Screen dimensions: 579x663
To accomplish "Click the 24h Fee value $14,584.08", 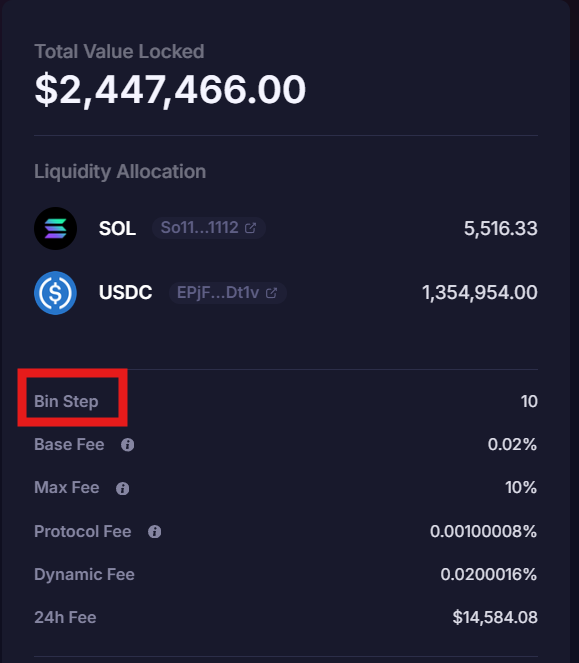I will pyautogui.click(x=495, y=617).
